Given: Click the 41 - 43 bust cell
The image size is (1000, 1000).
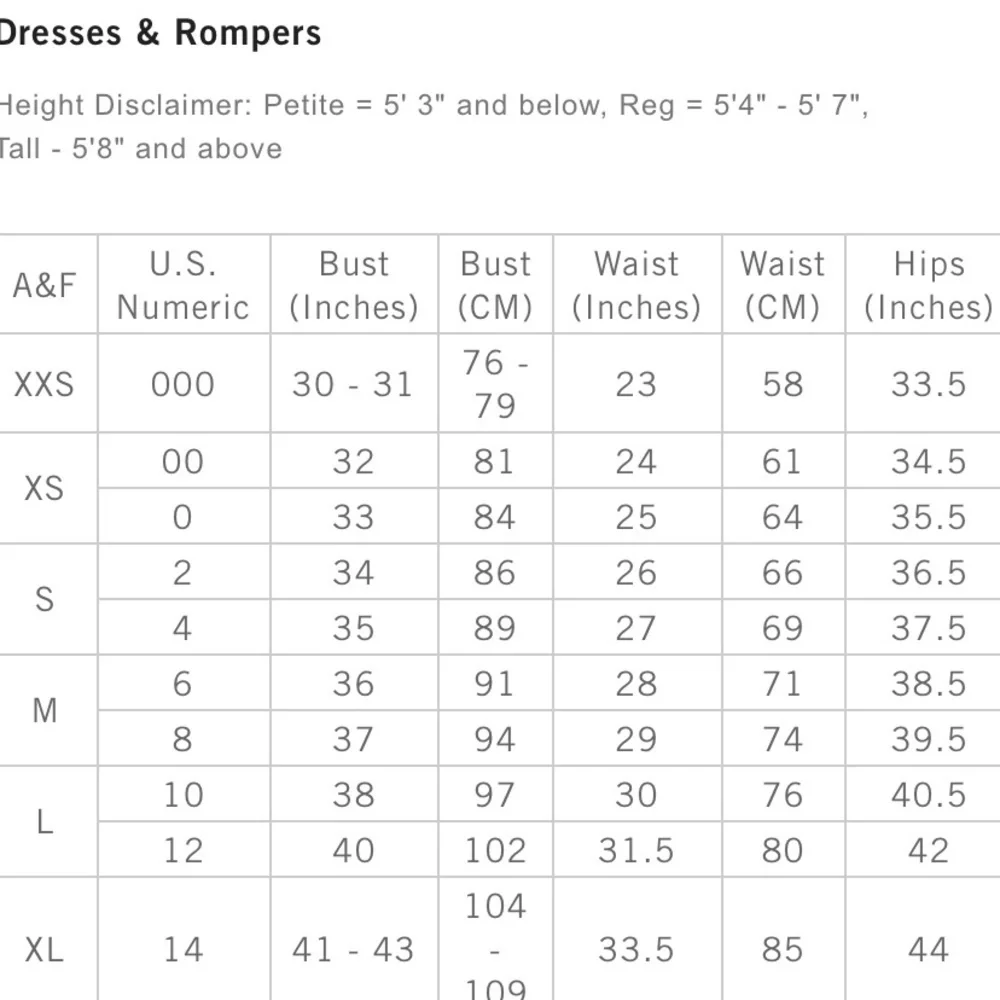Looking at the screenshot, I should click(x=353, y=949).
